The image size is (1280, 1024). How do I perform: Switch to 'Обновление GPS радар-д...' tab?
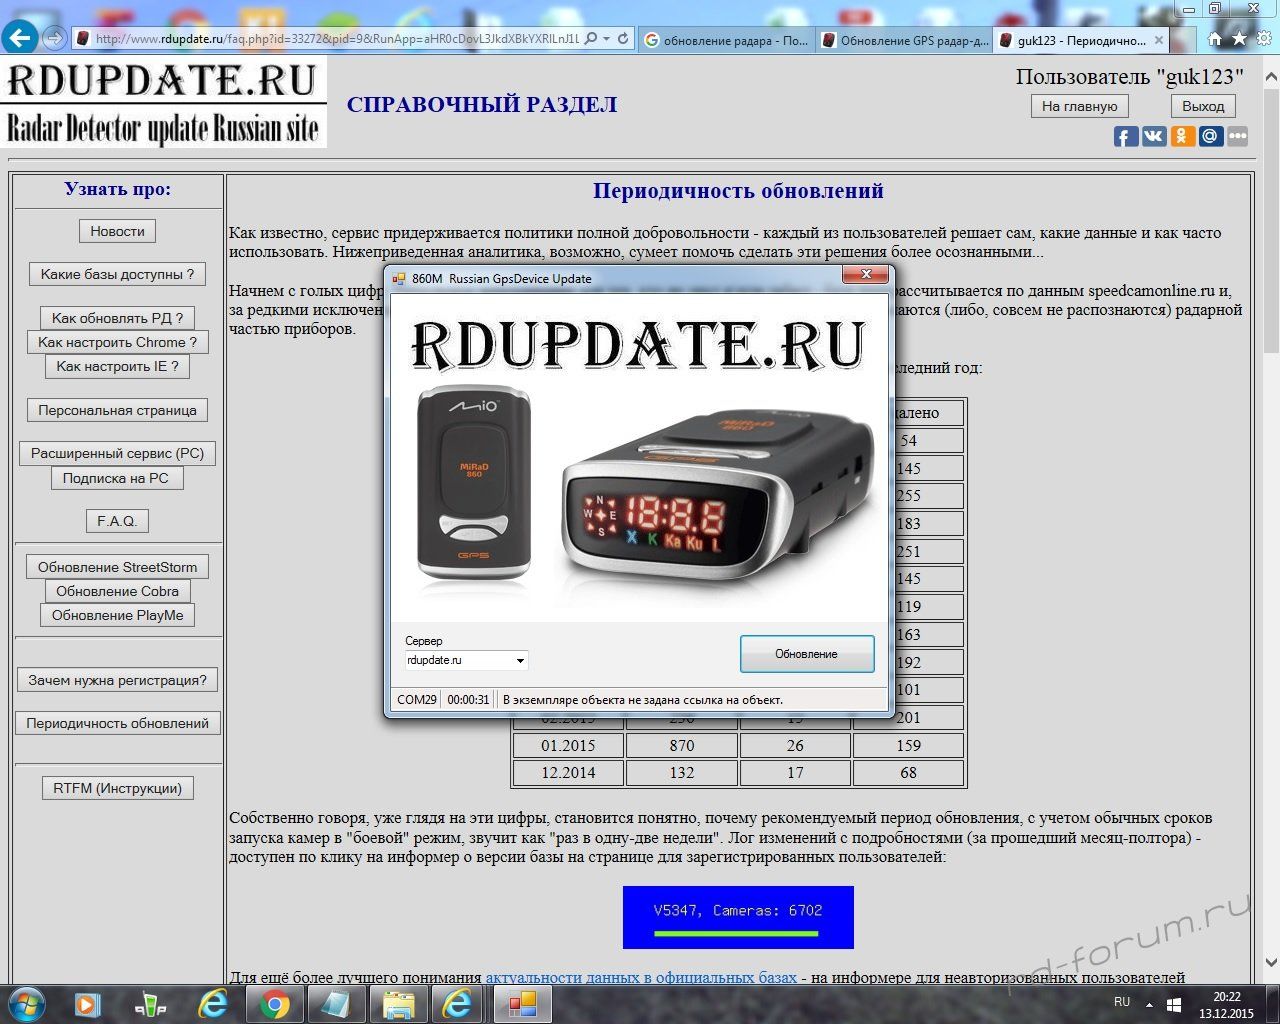(904, 40)
